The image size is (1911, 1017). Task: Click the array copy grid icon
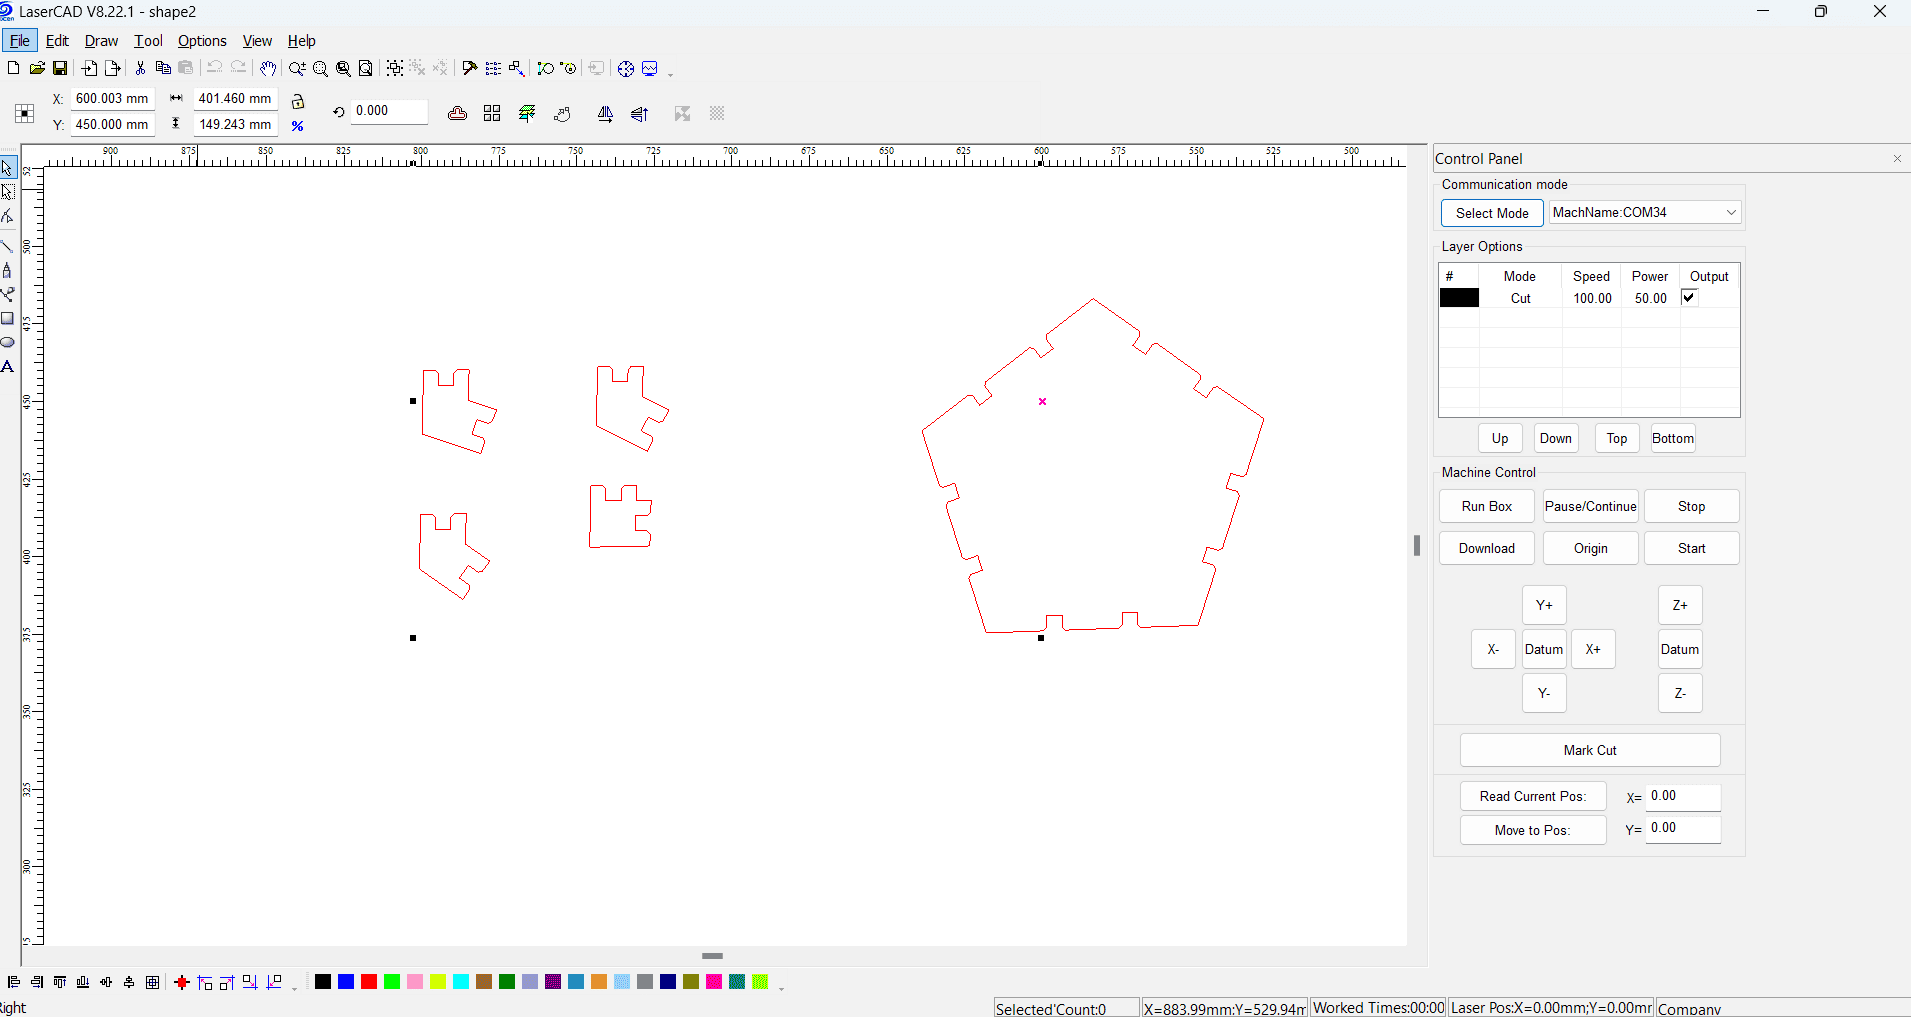[492, 114]
